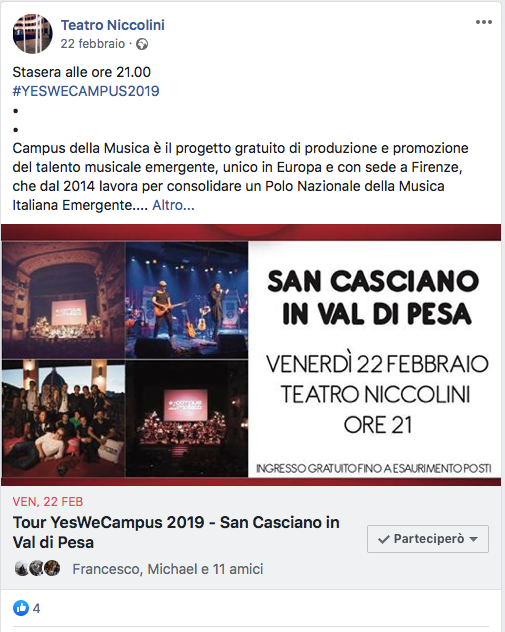Open the reactions count of 4
The height and width of the screenshot is (632, 505).
pyautogui.click(x=36, y=608)
